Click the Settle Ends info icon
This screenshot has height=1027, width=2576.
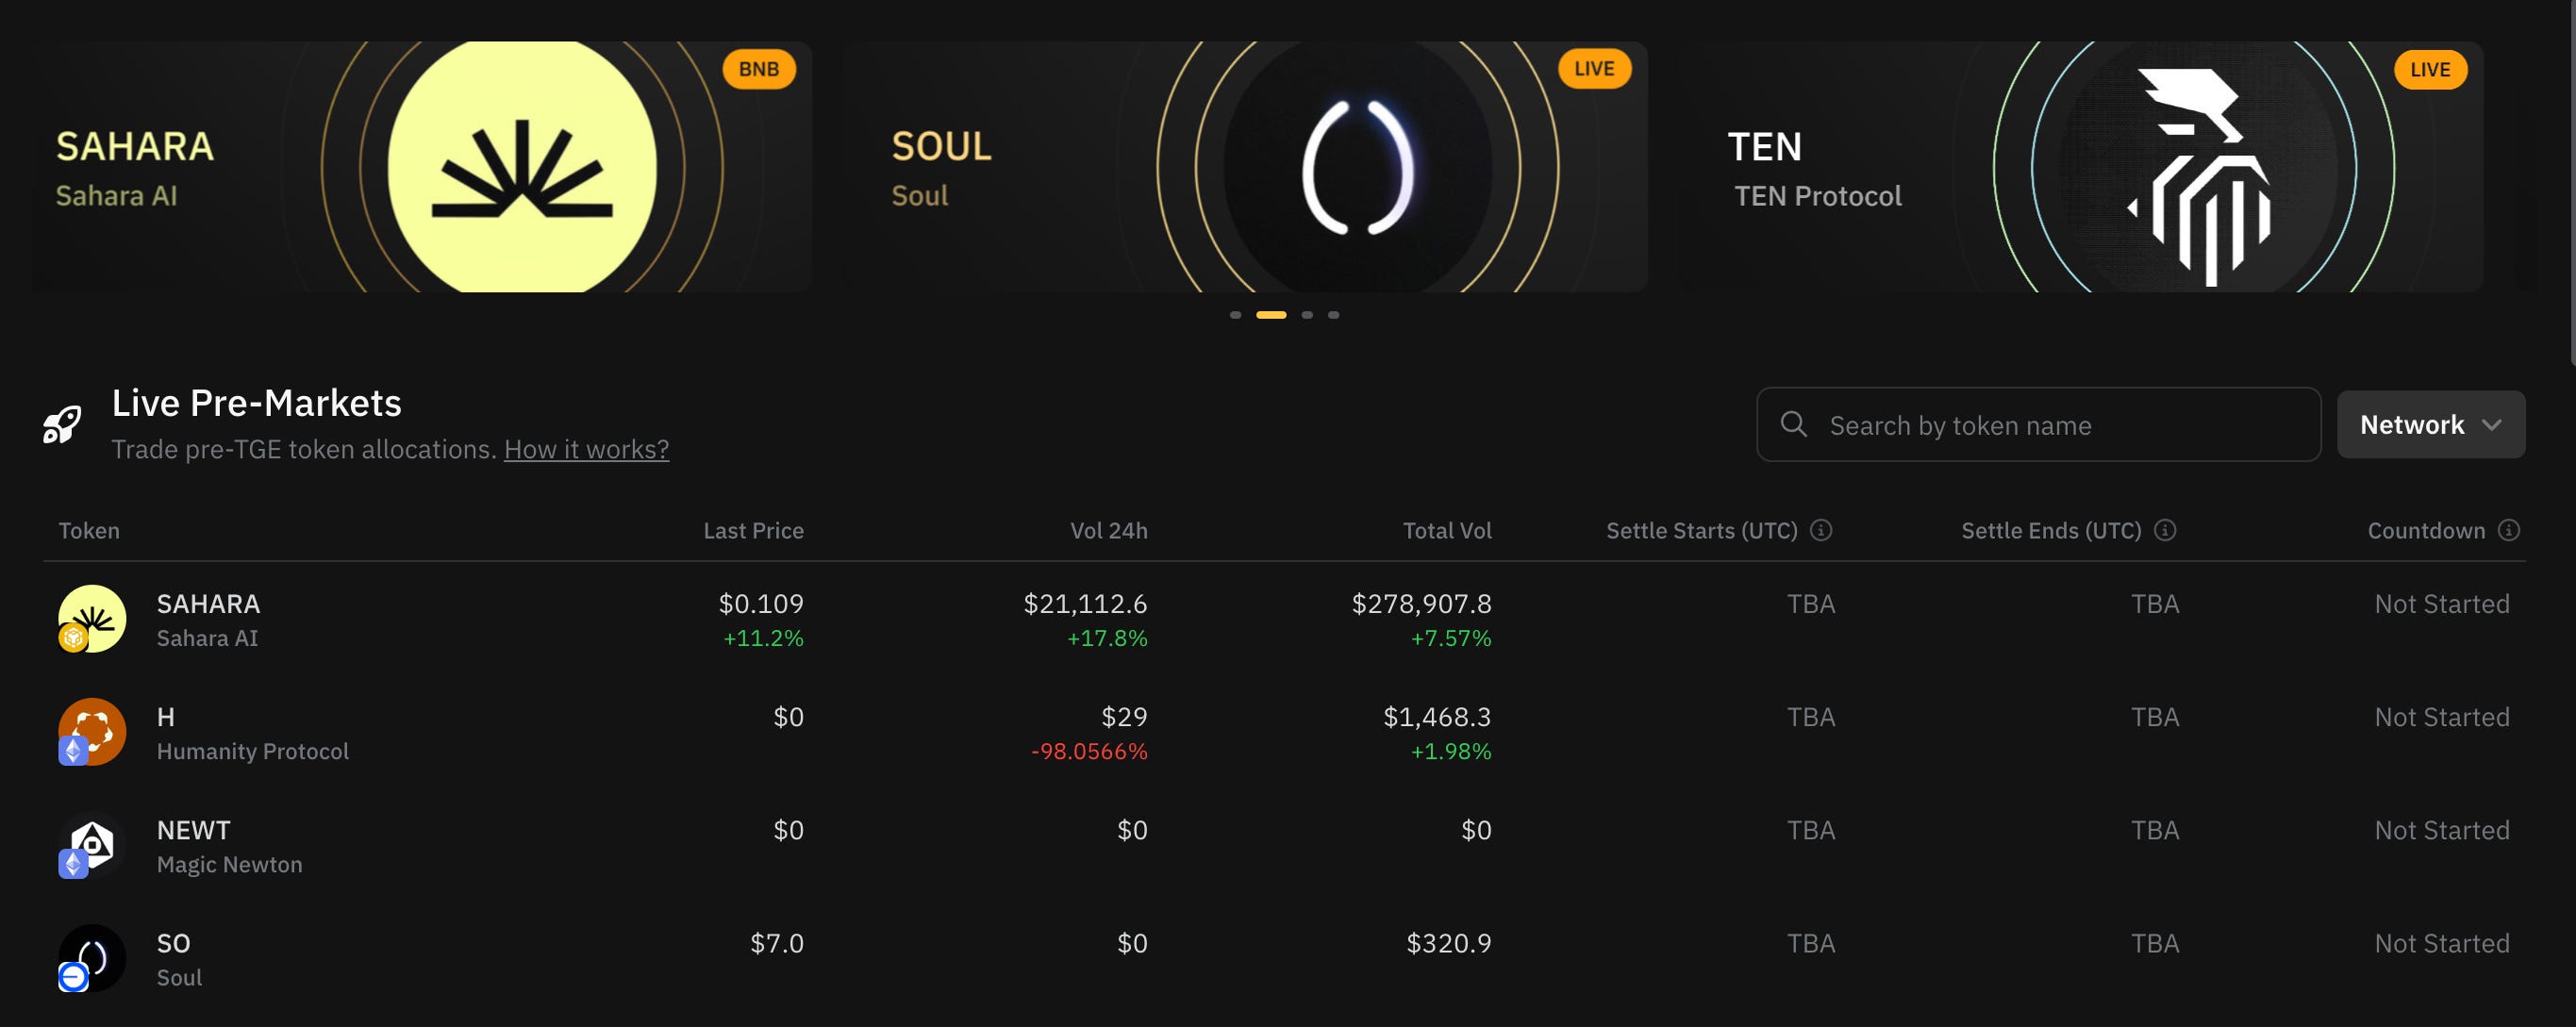(x=2165, y=530)
